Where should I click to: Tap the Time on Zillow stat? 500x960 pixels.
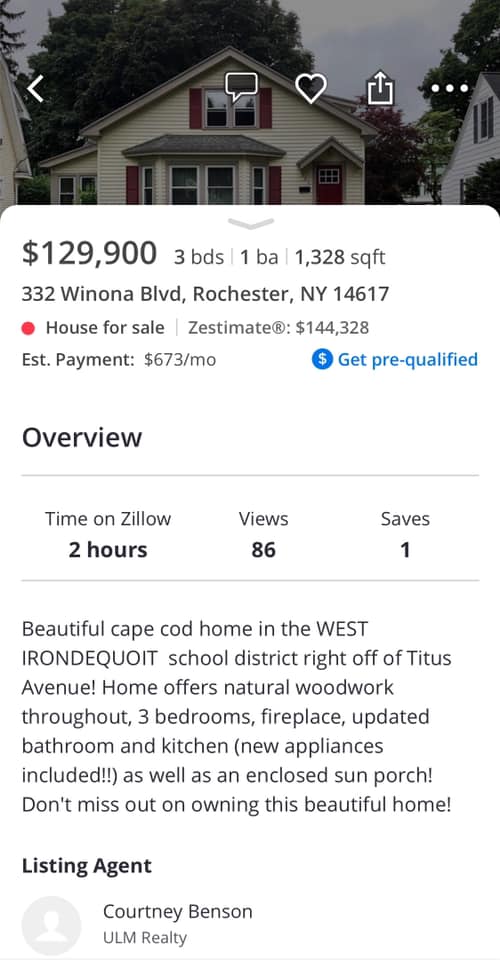coord(108,534)
